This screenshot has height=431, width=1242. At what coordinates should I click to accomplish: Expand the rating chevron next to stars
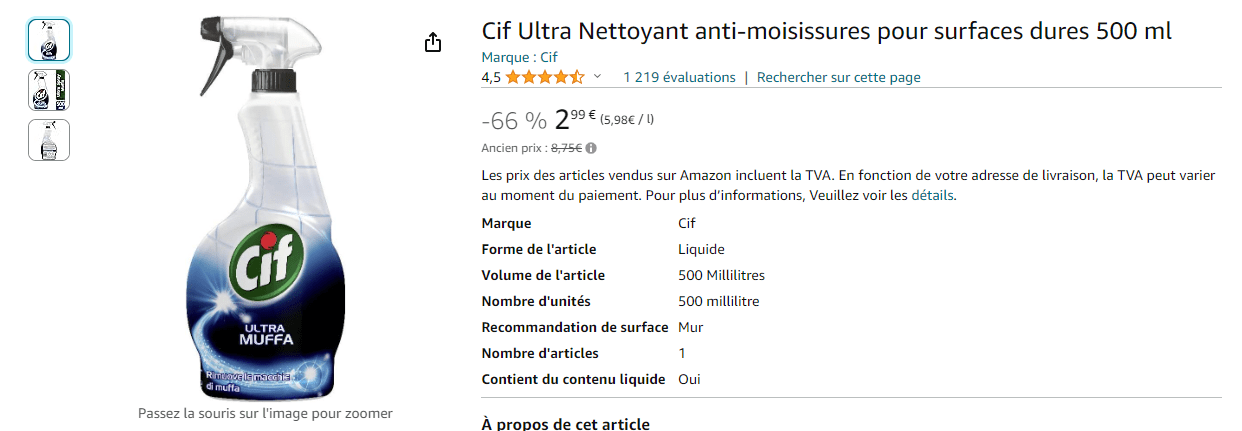click(598, 77)
